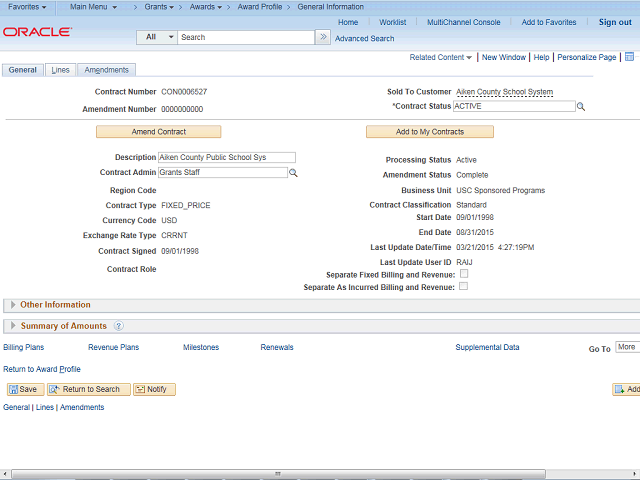The image size is (640, 480).
Task: Toggle Separate Fixed Billing and Revenue checkbox
Action: (464, 273)
